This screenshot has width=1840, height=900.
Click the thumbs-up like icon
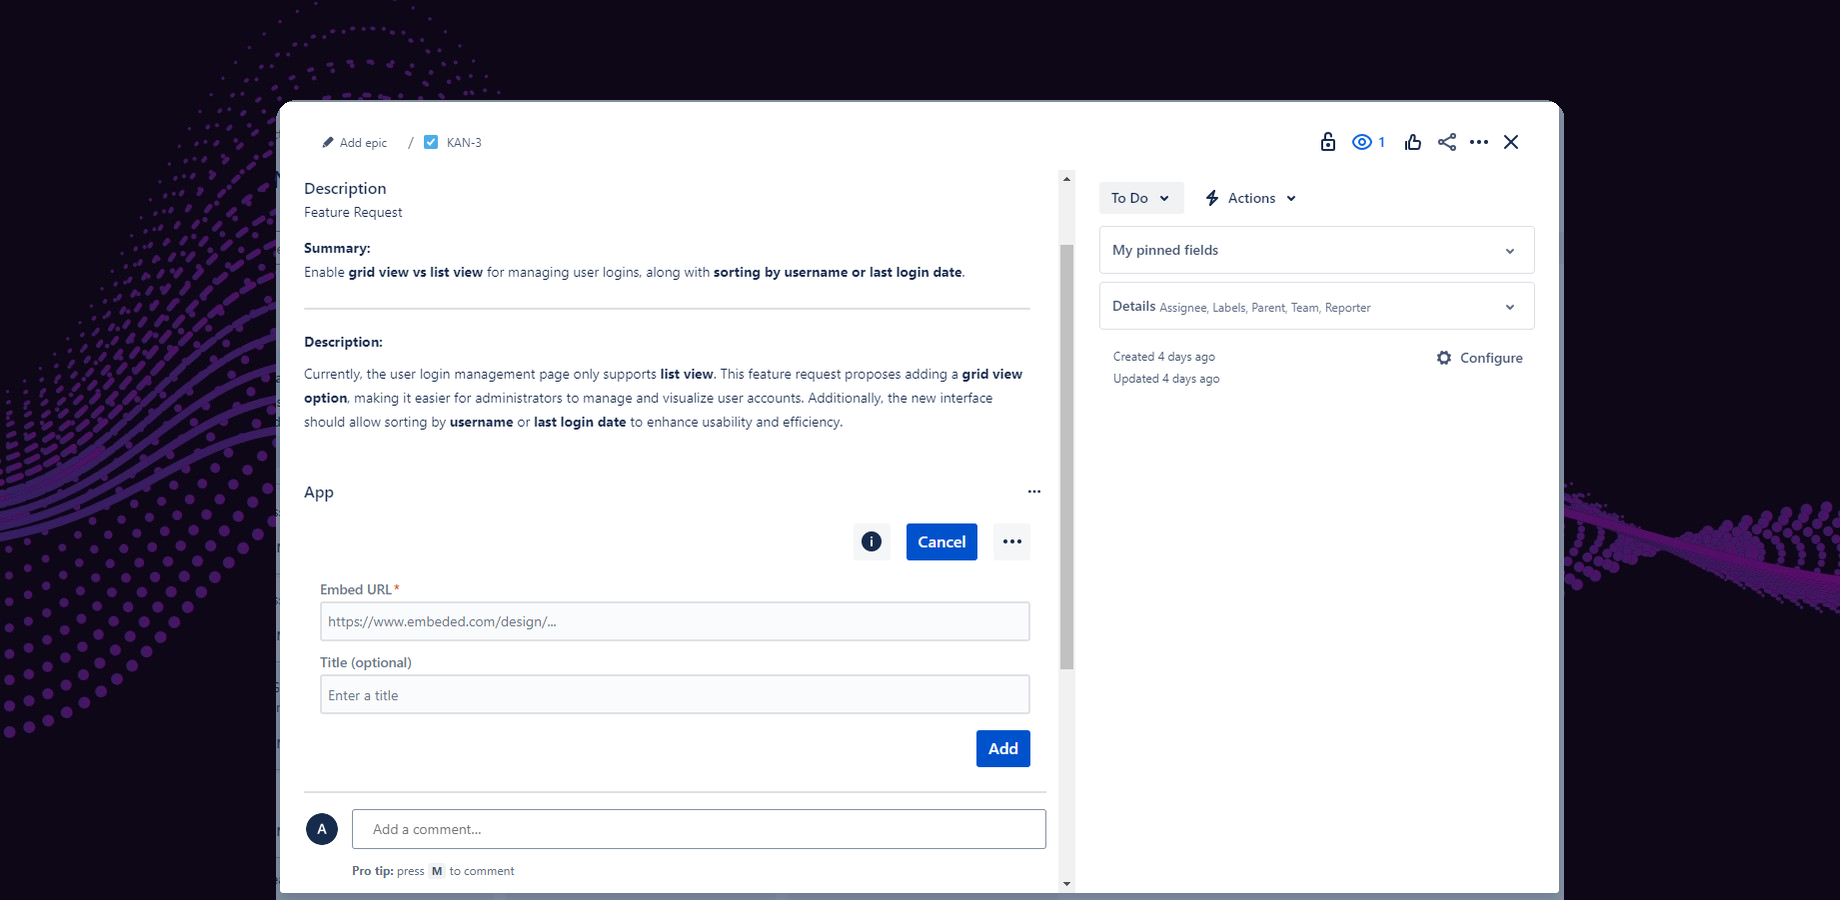(x=1412, y=141)
